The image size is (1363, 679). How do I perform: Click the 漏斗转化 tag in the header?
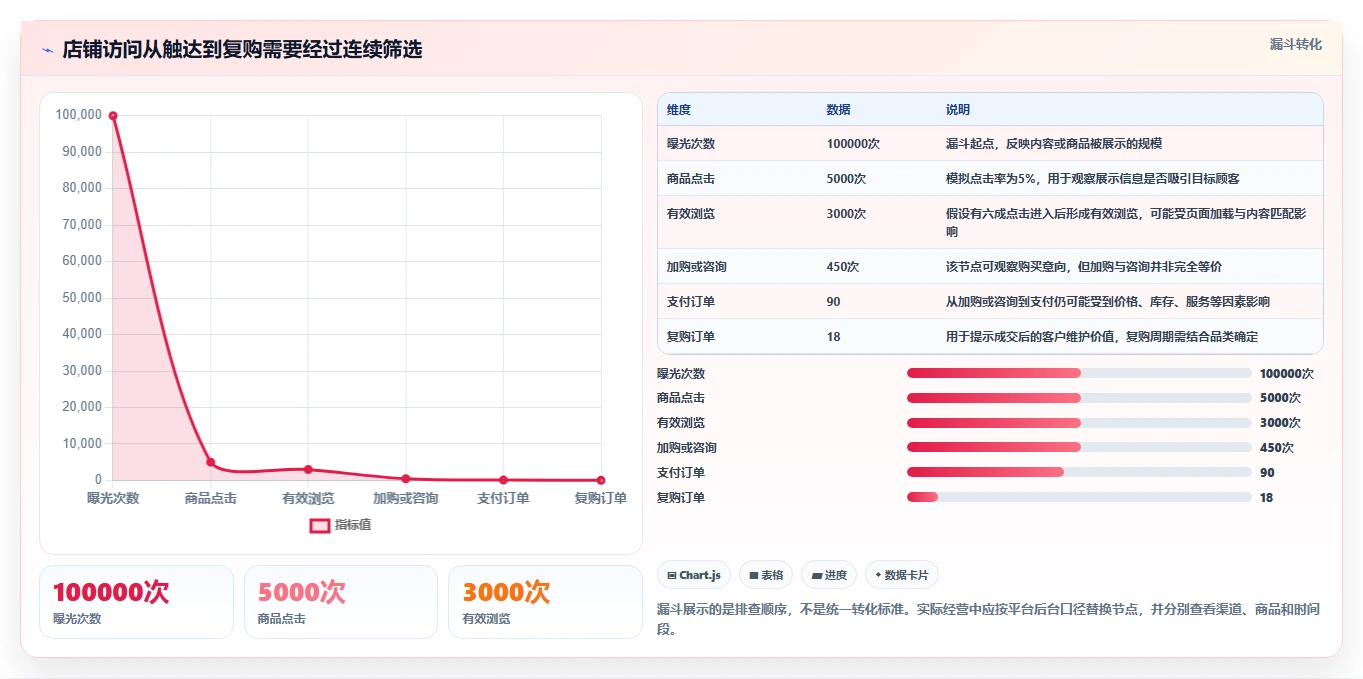coord(1295,44)
